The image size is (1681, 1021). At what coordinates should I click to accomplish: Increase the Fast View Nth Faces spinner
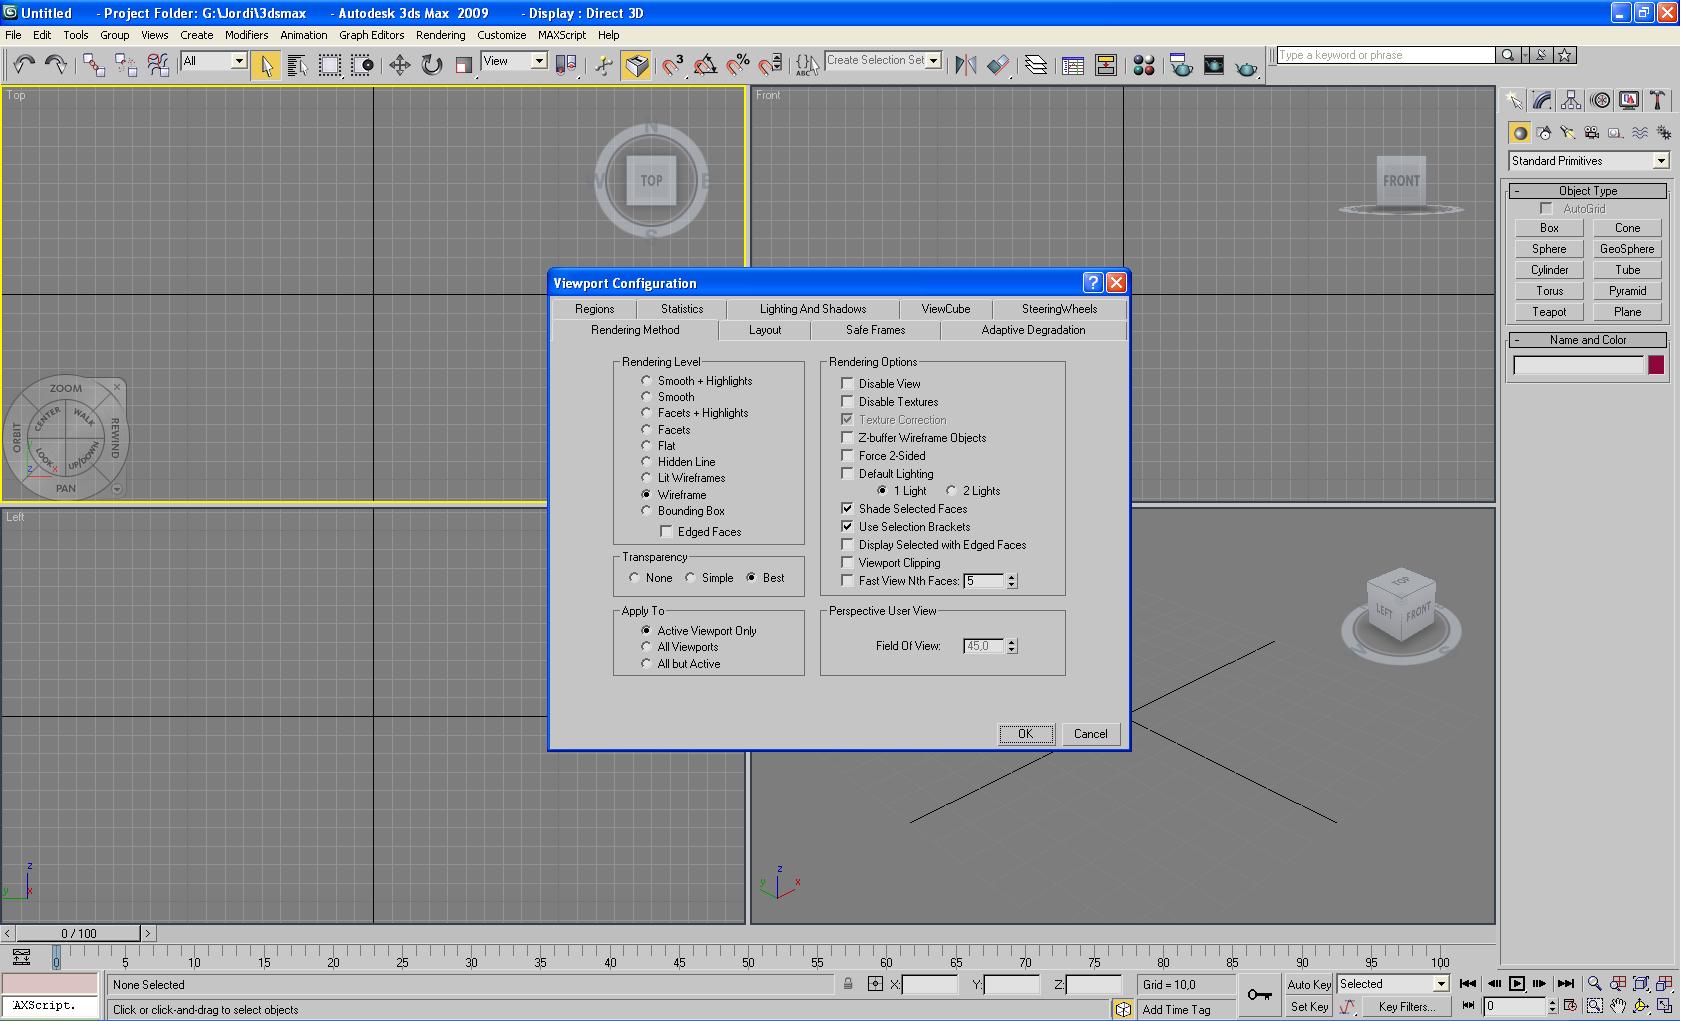1012,577
